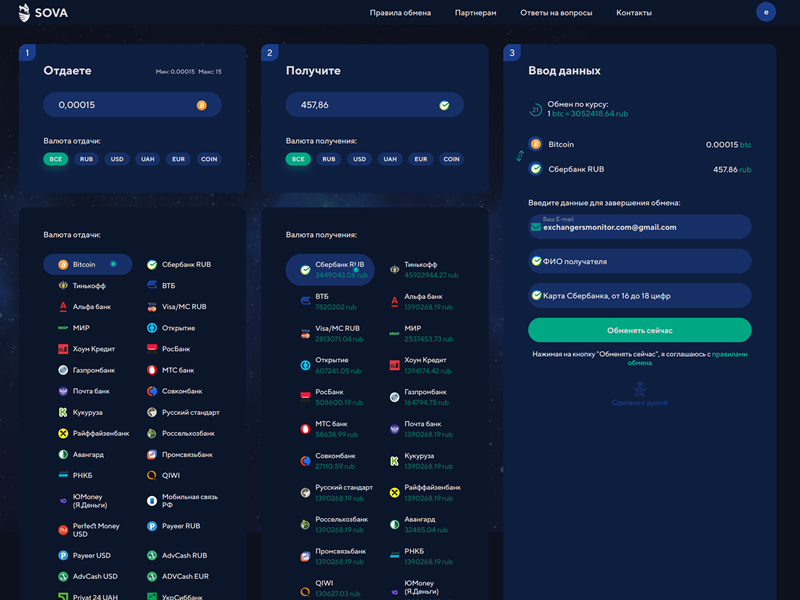Select Хоум Кредит in receive list
This screenshot has width=800, height=600.
coord(420,365)
